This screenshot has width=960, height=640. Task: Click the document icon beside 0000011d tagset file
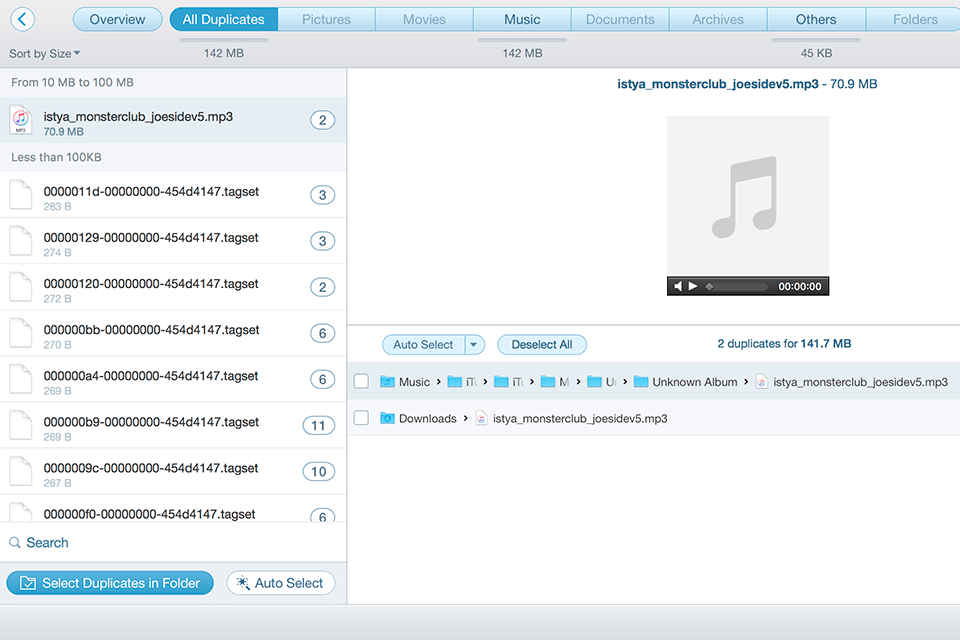pos(21,194)
